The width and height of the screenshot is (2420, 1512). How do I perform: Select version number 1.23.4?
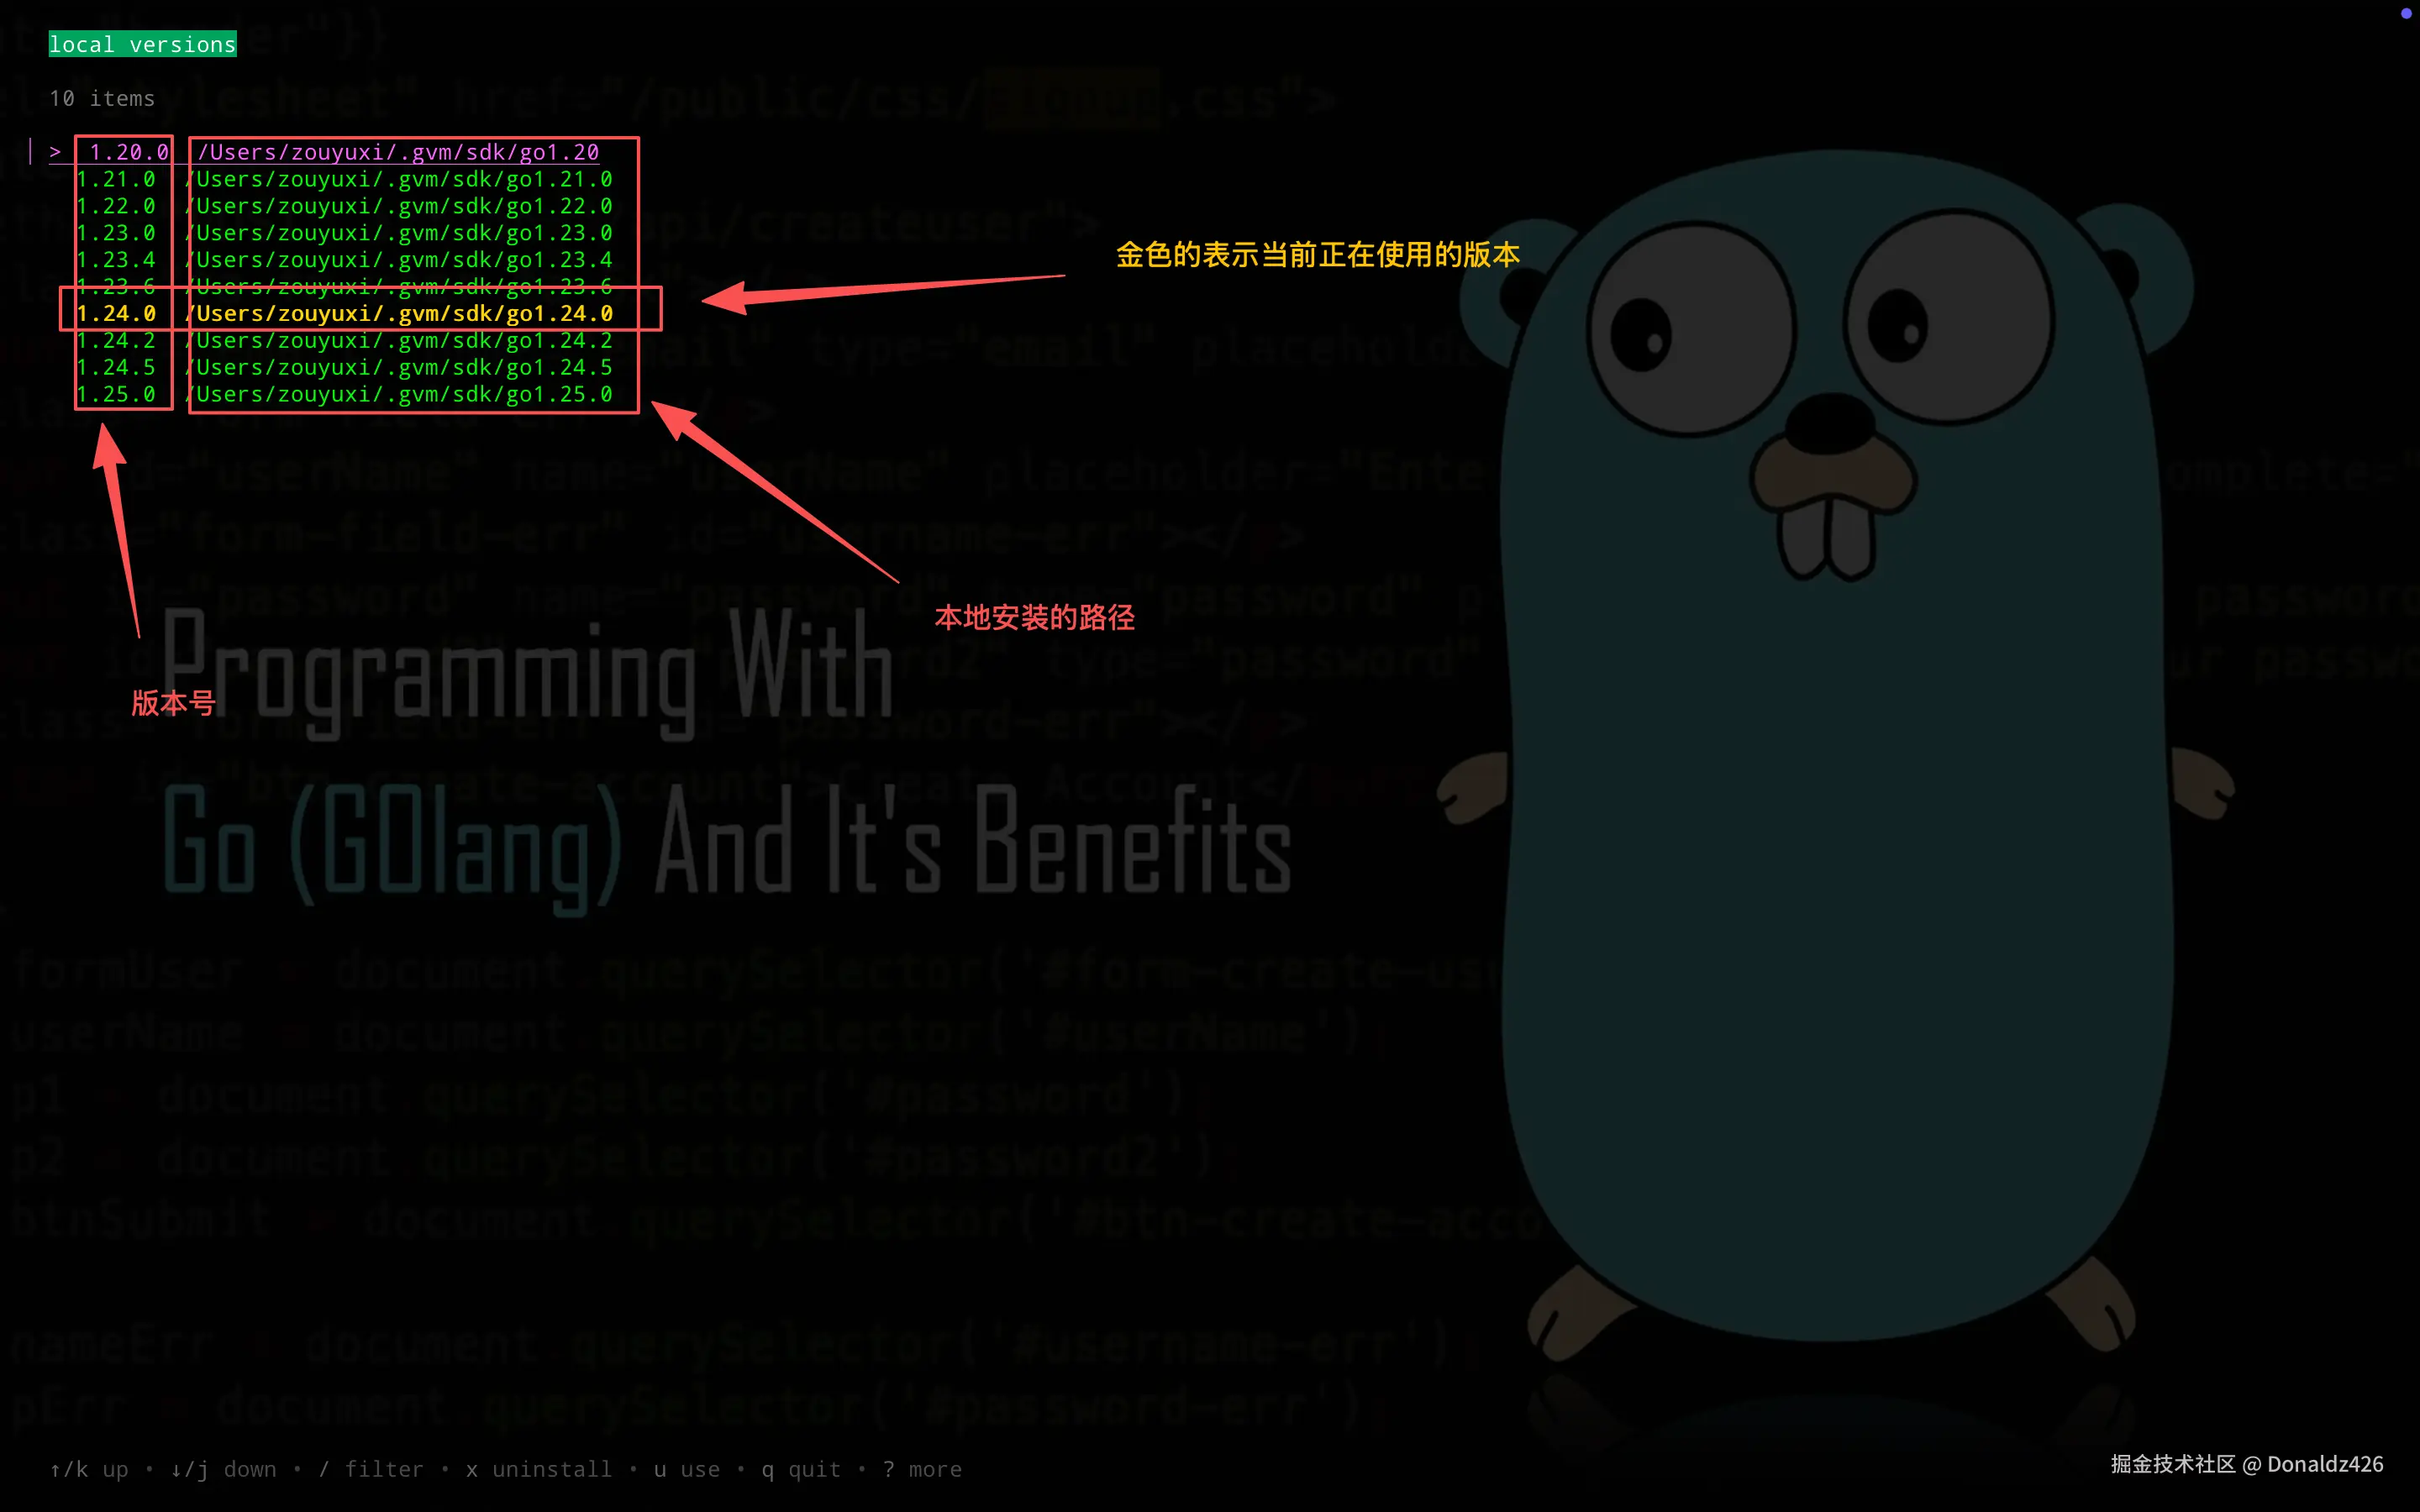point(116,260)
